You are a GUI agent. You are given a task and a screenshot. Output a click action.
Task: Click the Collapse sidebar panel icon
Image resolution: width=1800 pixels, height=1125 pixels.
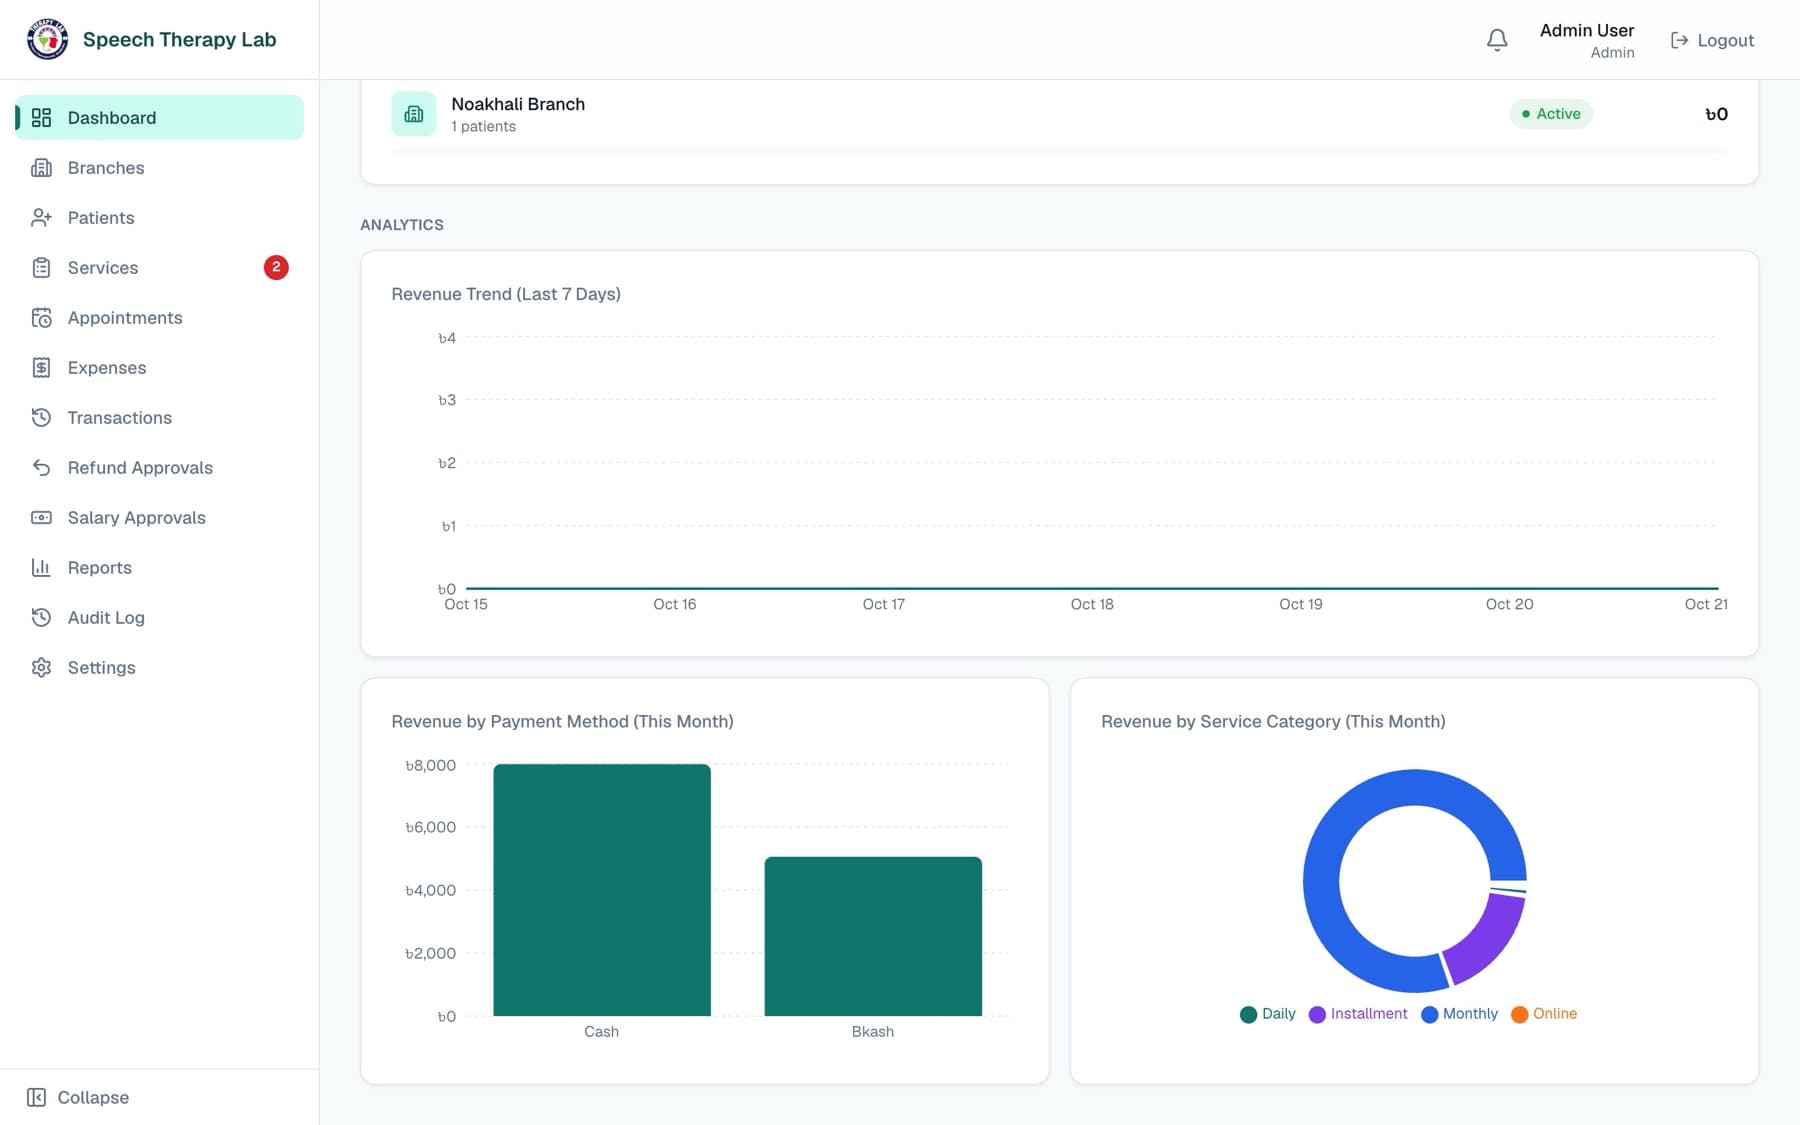click(x=36, y=1098)
